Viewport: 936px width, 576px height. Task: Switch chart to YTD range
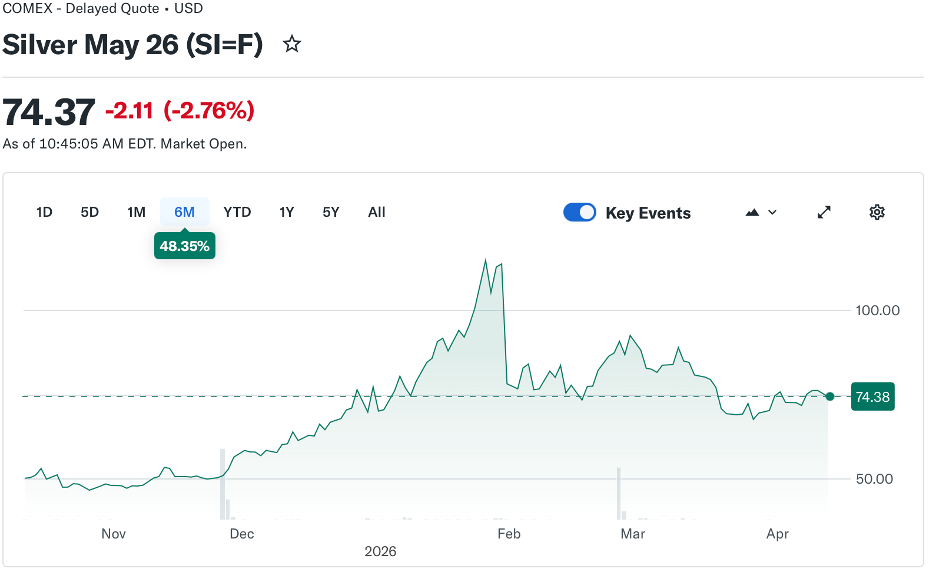[237, 212]
